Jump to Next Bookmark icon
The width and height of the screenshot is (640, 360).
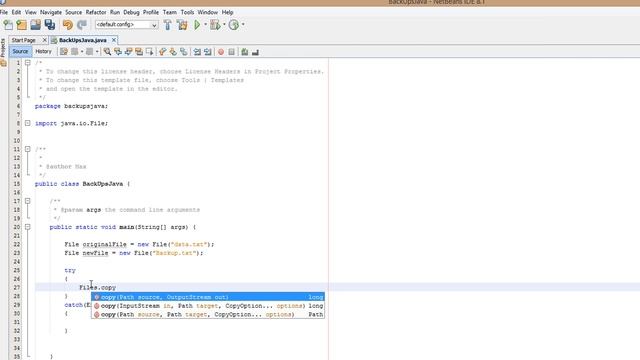coord(173,52)
